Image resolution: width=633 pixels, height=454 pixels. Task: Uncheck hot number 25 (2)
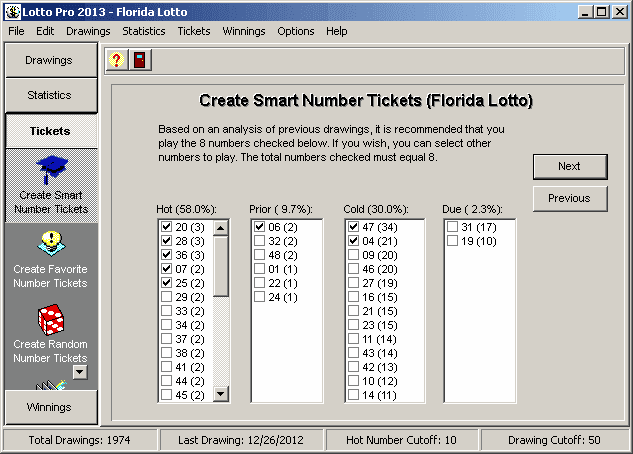pyautogui.click(x=166, y=283)
